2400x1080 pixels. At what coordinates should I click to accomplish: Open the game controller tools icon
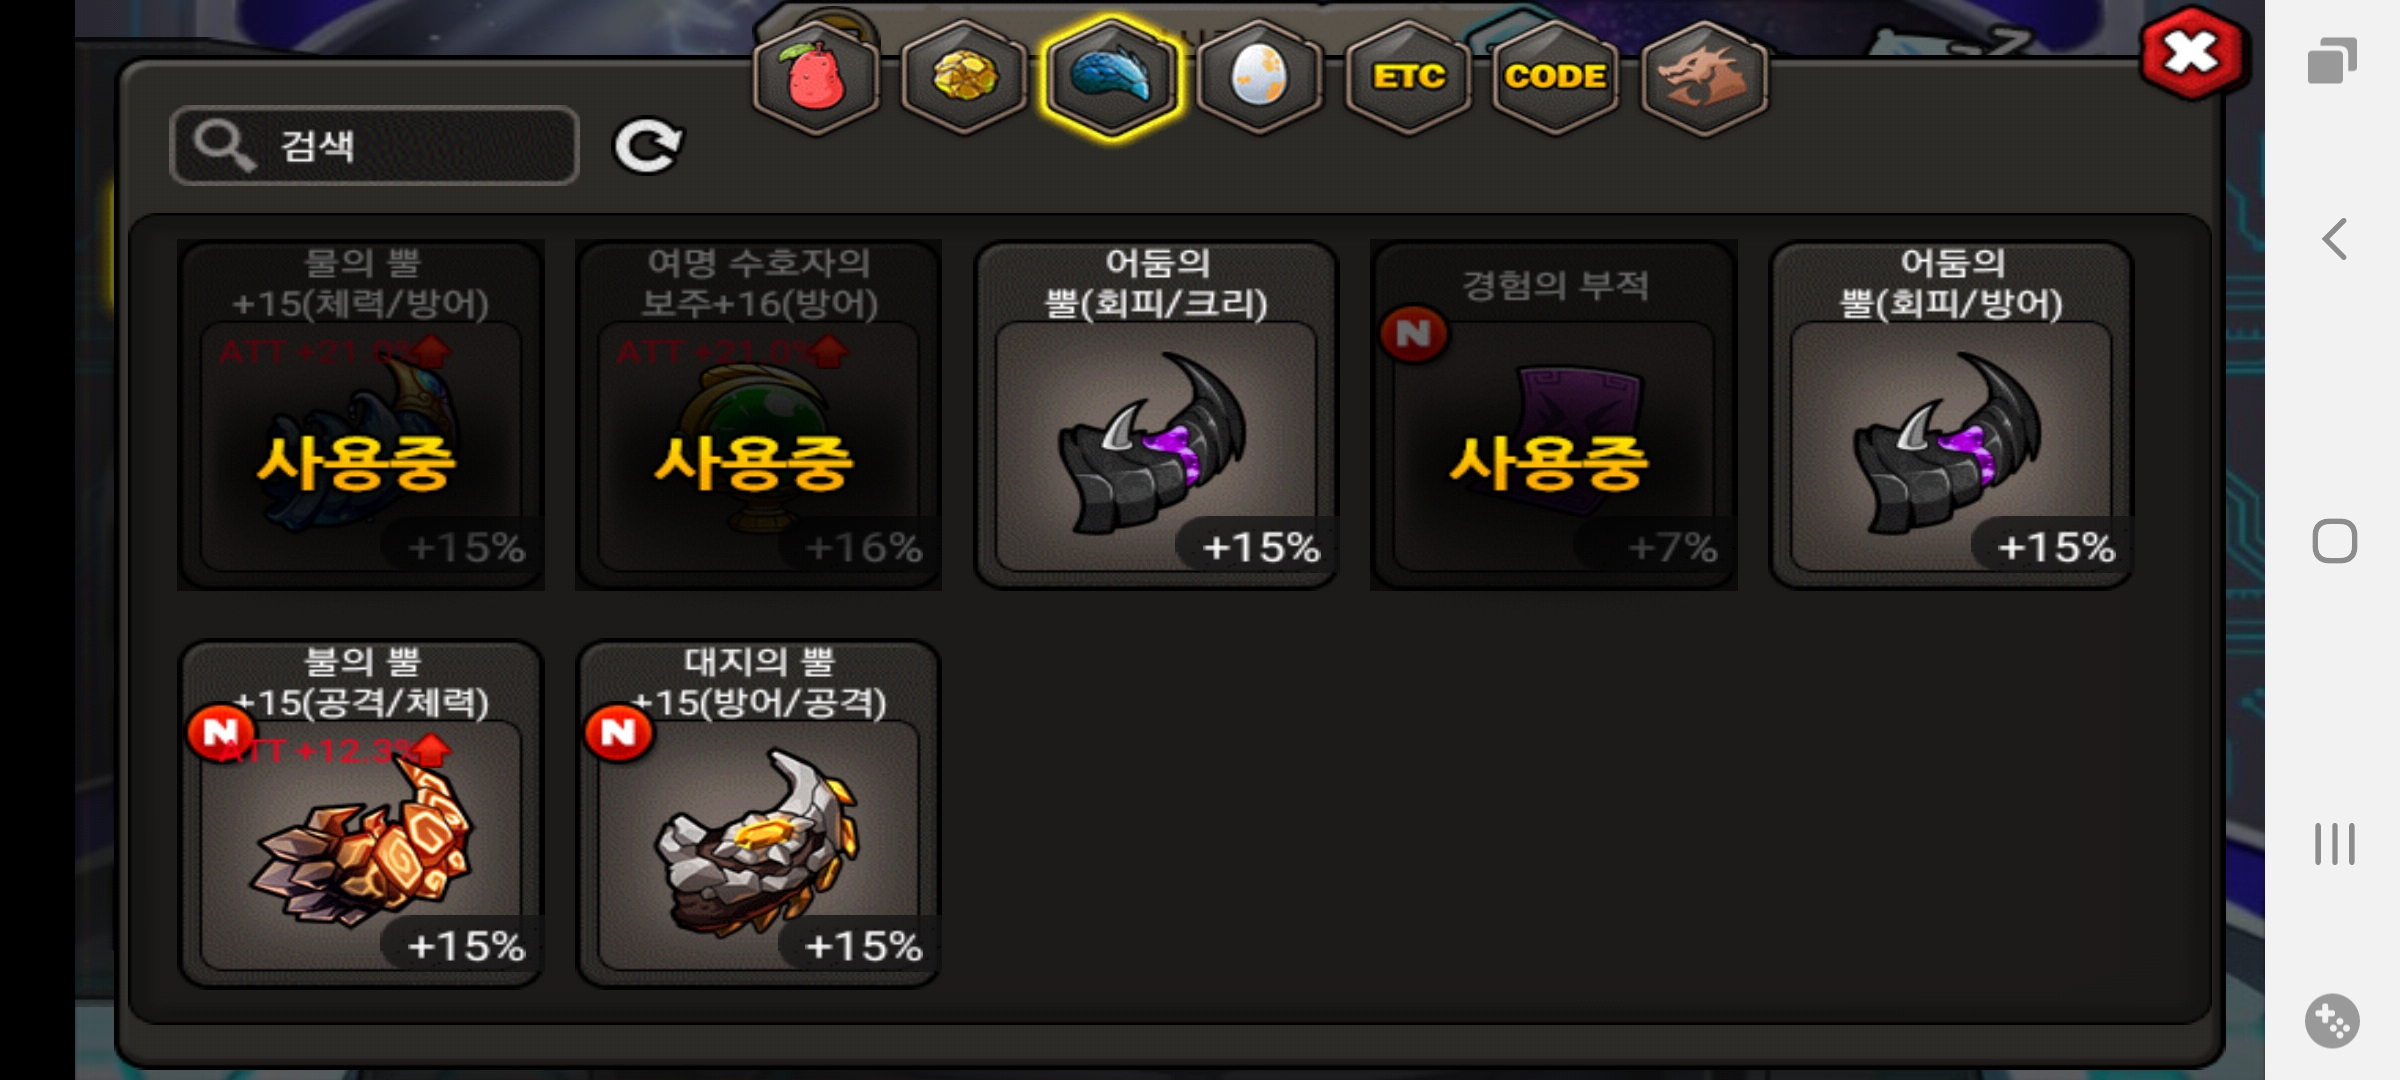[2332, 1021]
